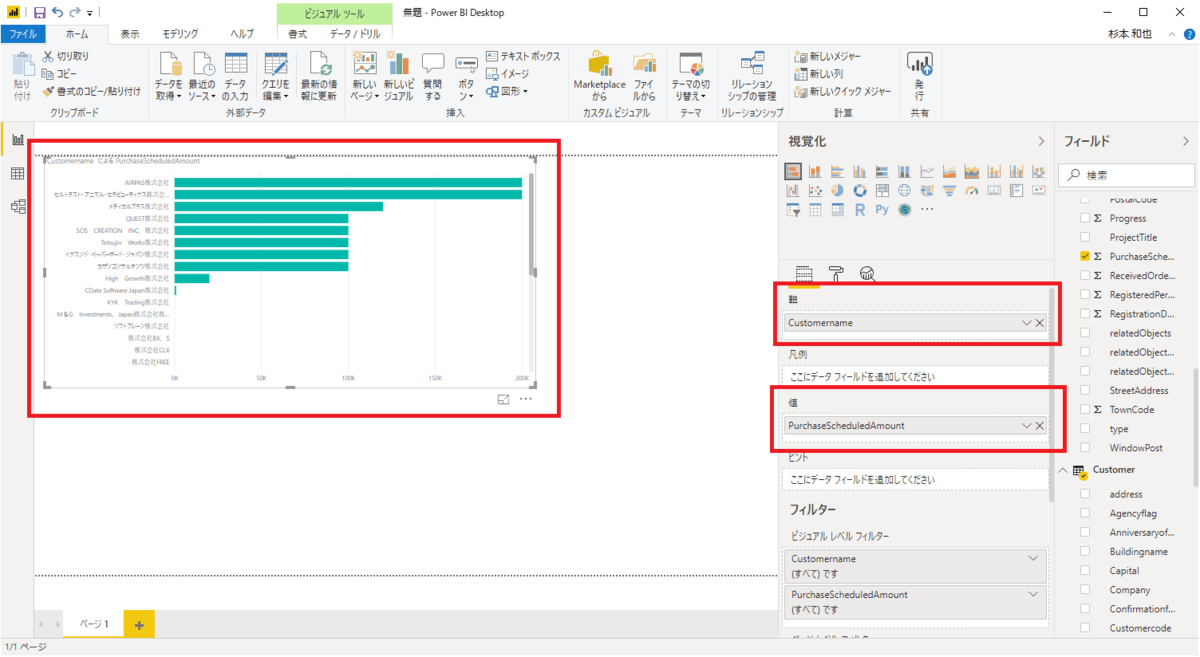Switch to Model (relationships) view in sidebar

click(17, 207)
